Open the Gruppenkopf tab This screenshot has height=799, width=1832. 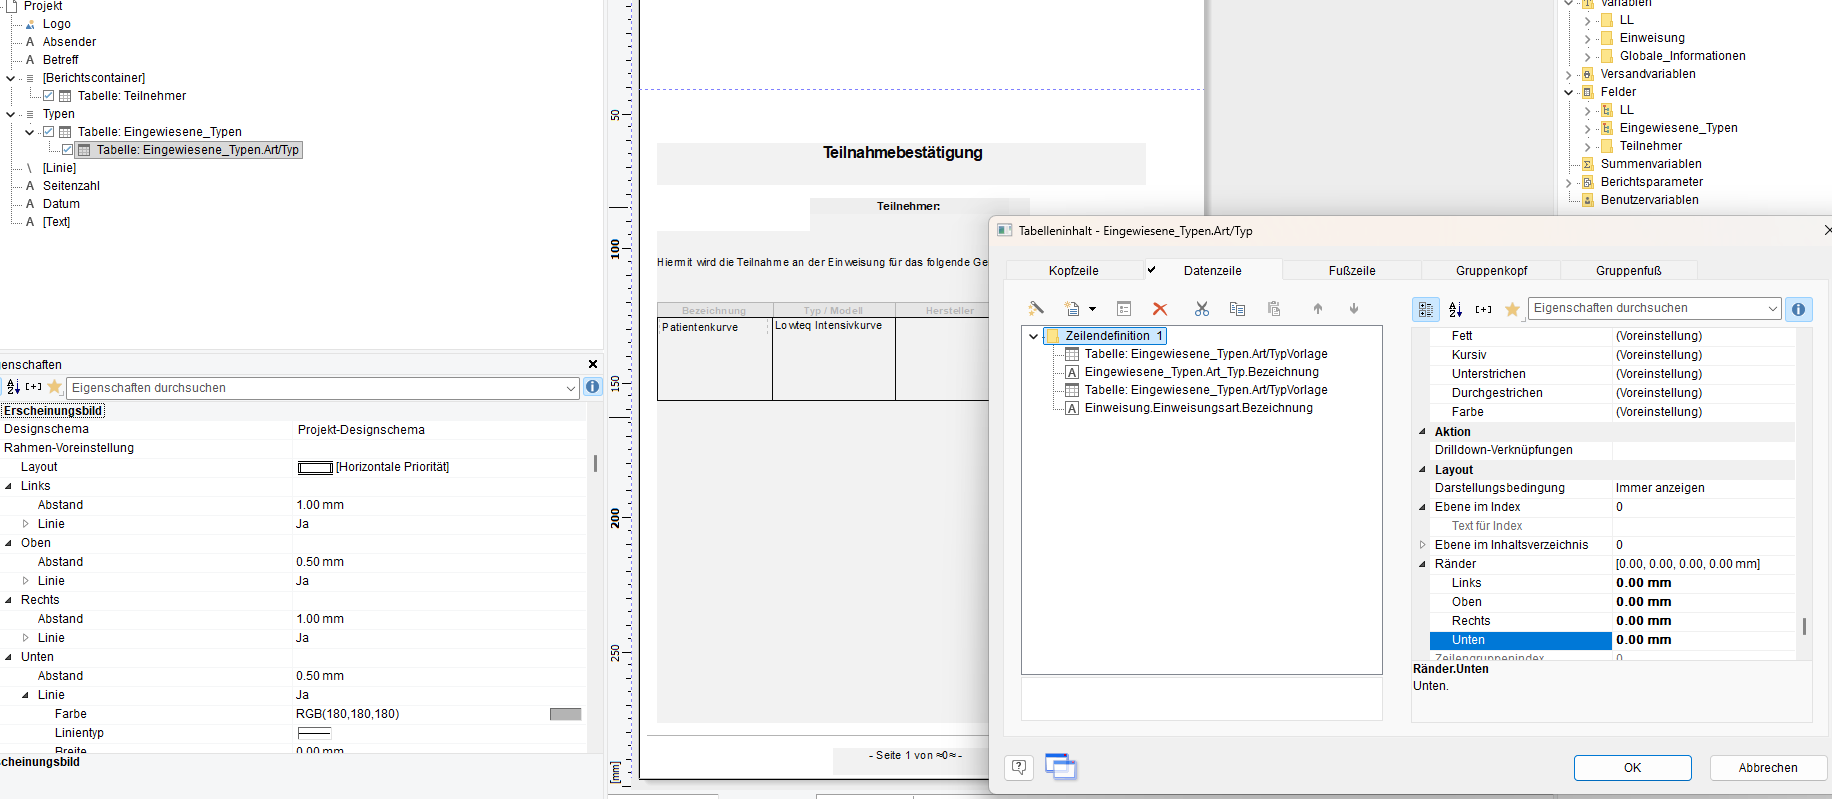click(1491, 271)
